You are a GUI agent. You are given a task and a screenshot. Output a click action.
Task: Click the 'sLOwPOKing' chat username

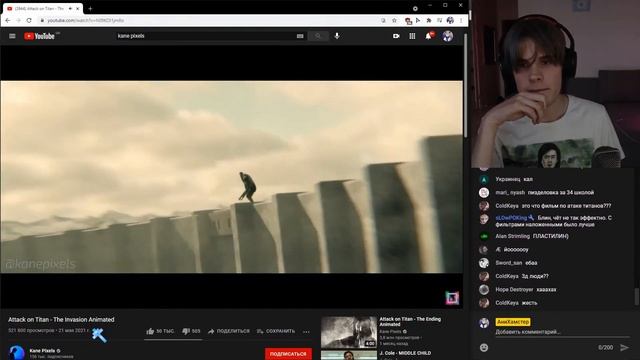click(x=511, y=218)
